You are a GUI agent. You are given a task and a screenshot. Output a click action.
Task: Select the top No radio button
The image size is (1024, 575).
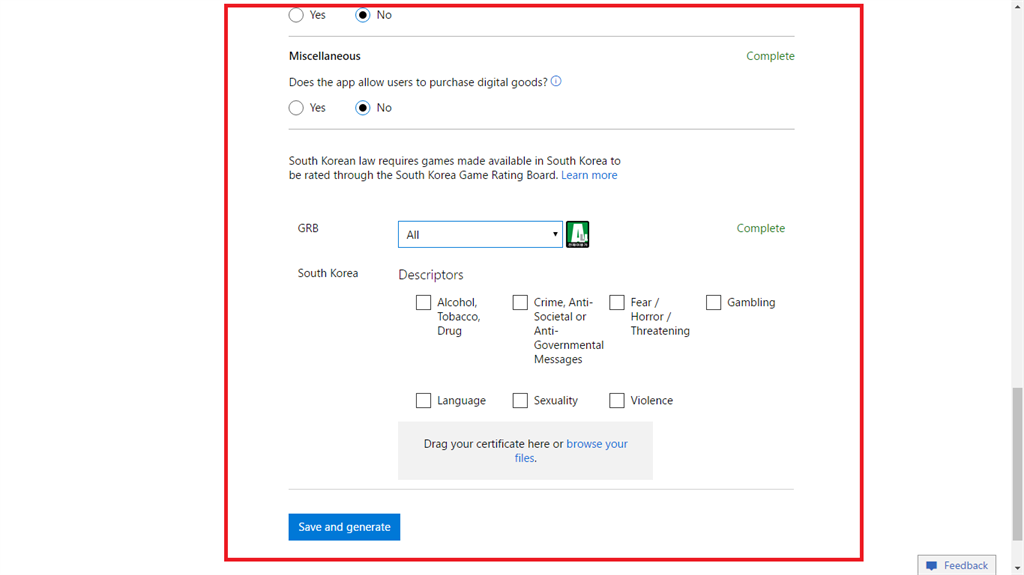pos(363,15)
